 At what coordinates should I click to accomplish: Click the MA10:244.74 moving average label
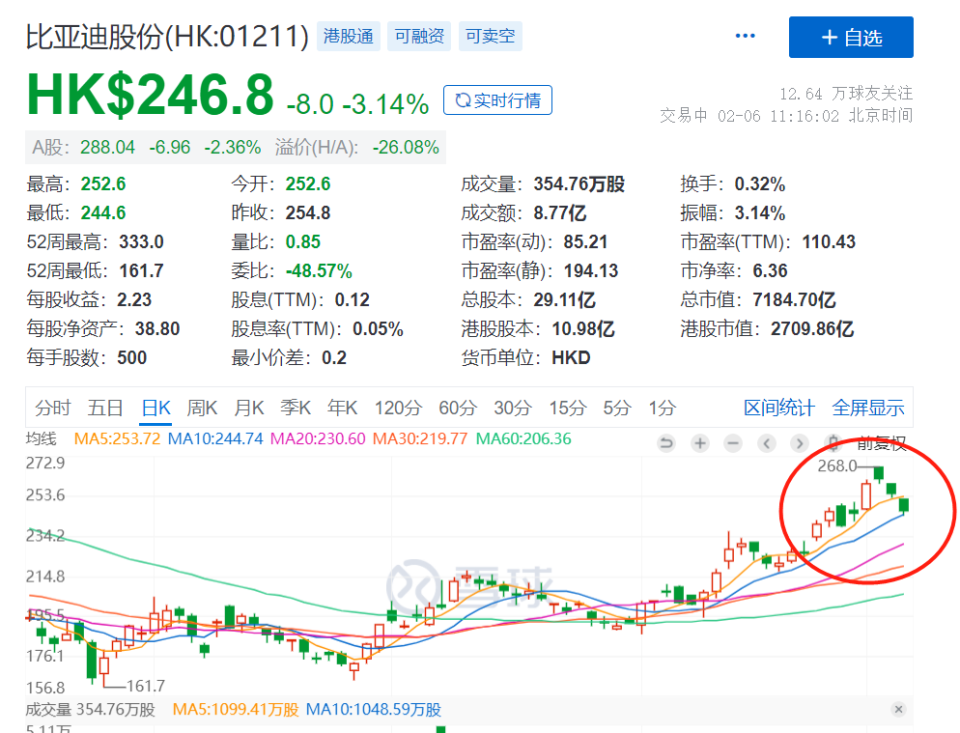point(216,439)
